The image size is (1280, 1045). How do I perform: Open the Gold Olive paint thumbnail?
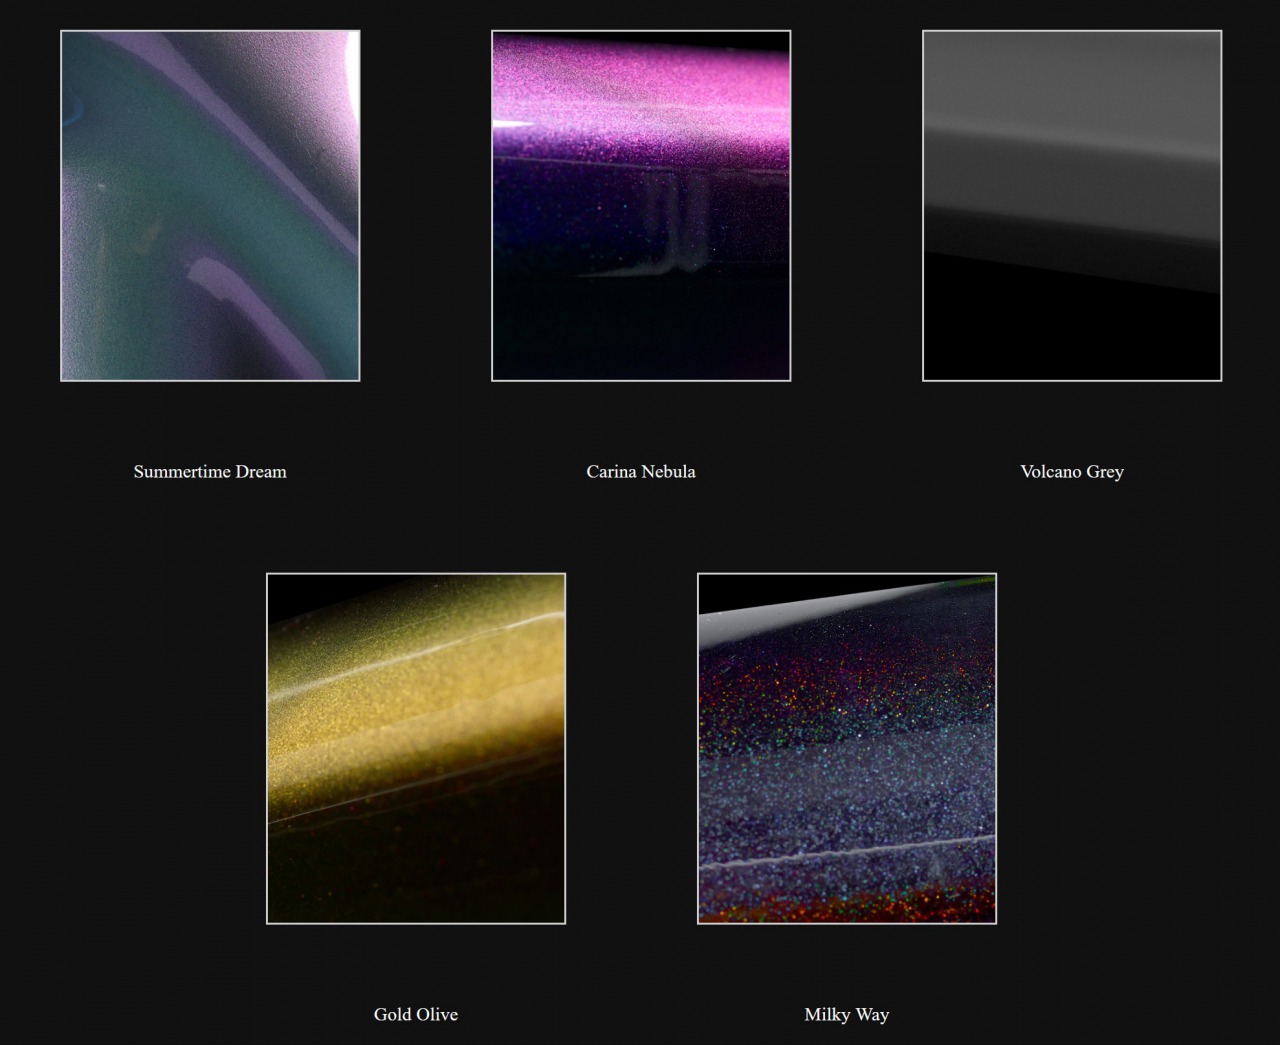[416, 748]
